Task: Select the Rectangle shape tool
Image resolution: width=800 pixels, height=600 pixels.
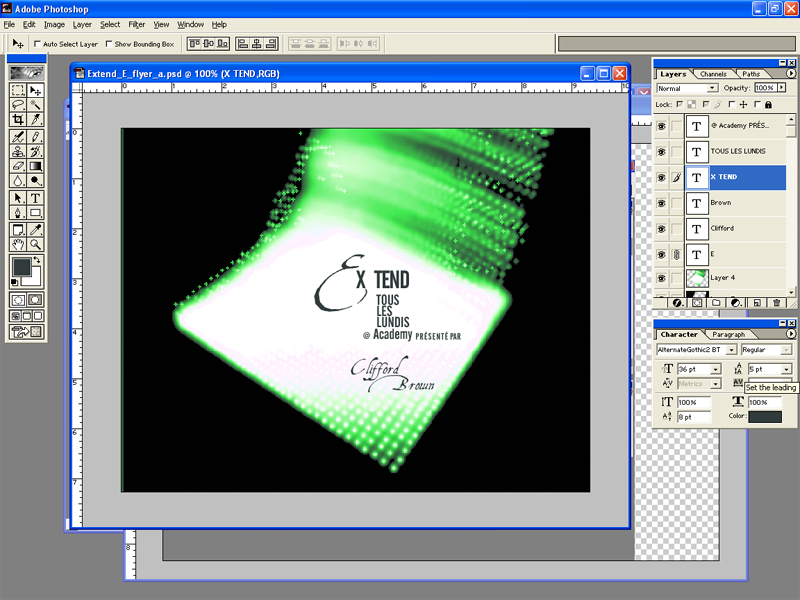Action: pyautogui.click(x=36, y=213)
